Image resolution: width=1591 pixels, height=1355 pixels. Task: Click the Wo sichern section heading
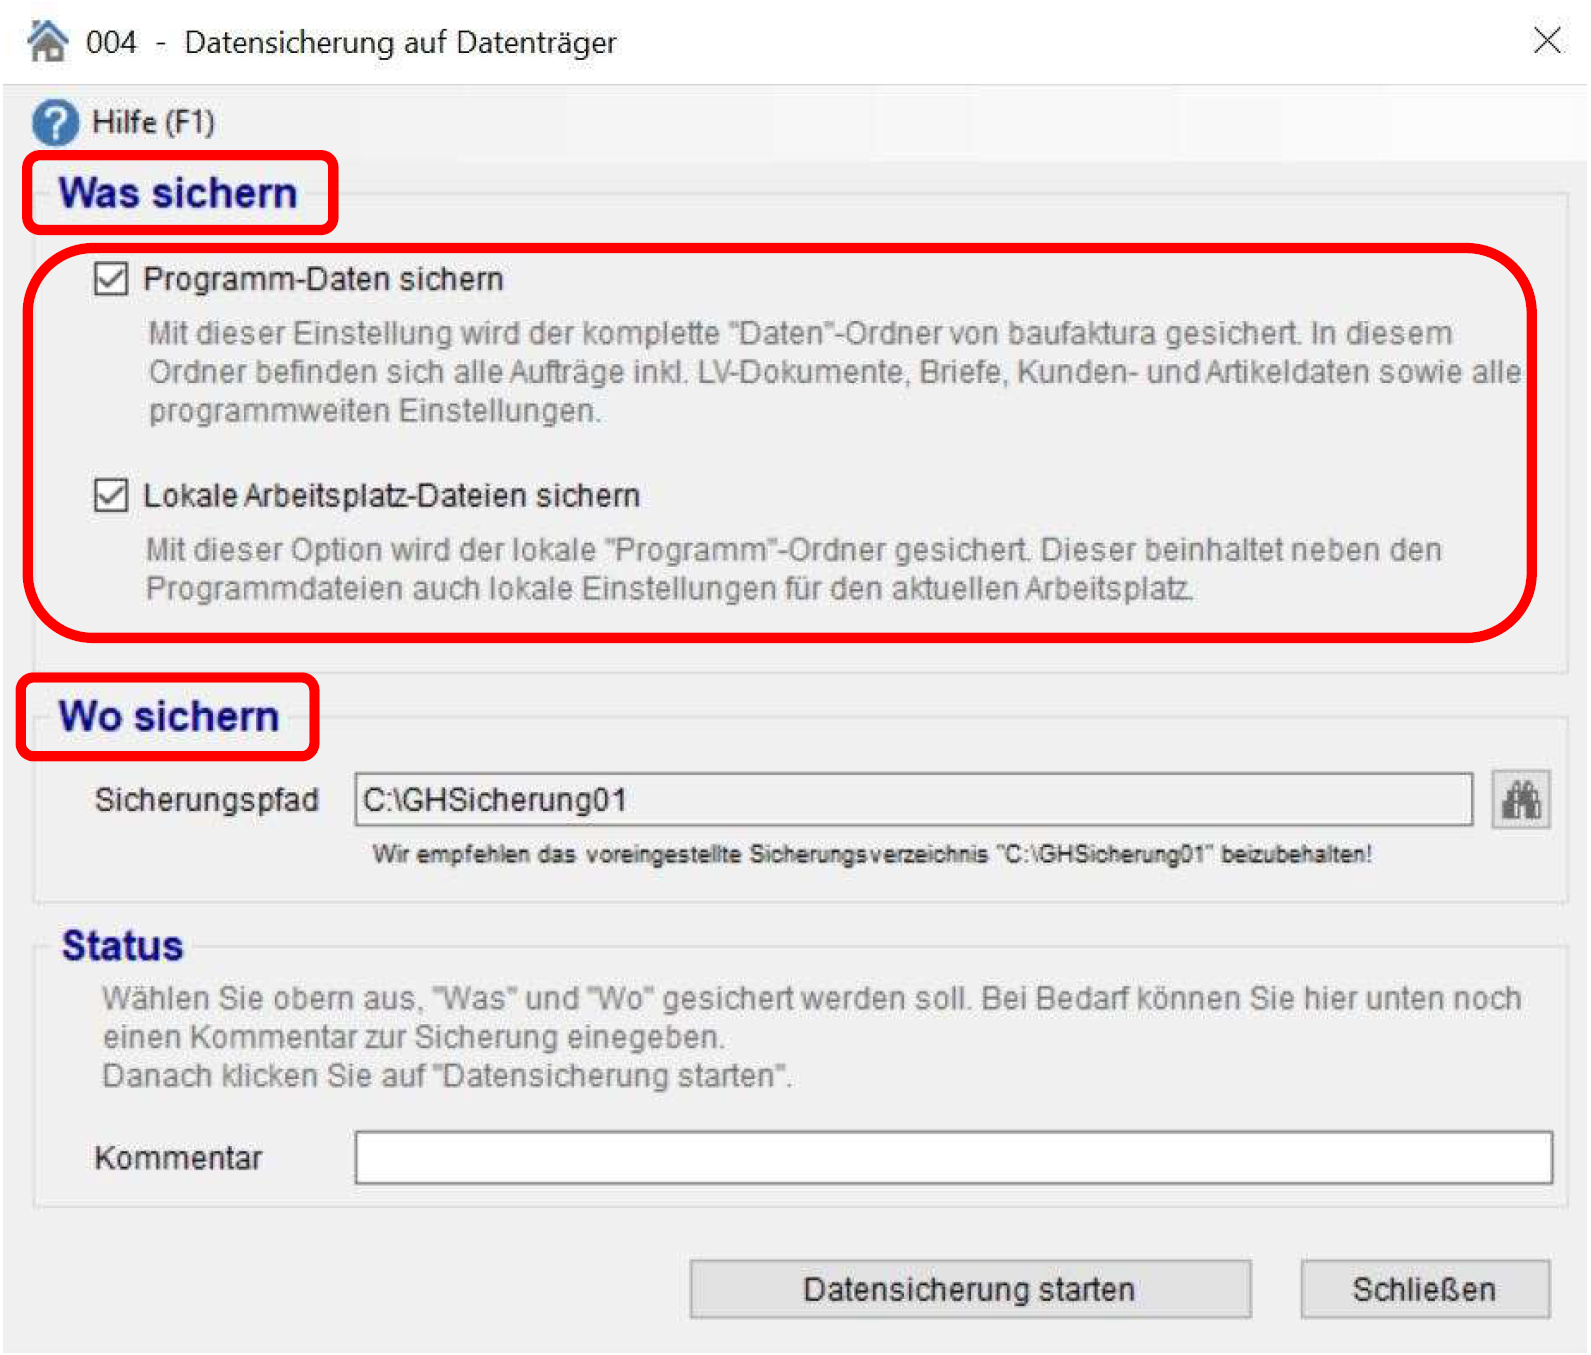tap(169, 716)
